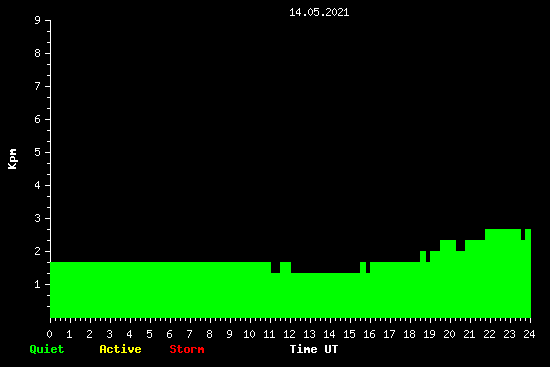Image resolution: width=550 pixels, height=367 pixels.
Task: Click the 1 value on Kp axis
Action: click(38, 284)
